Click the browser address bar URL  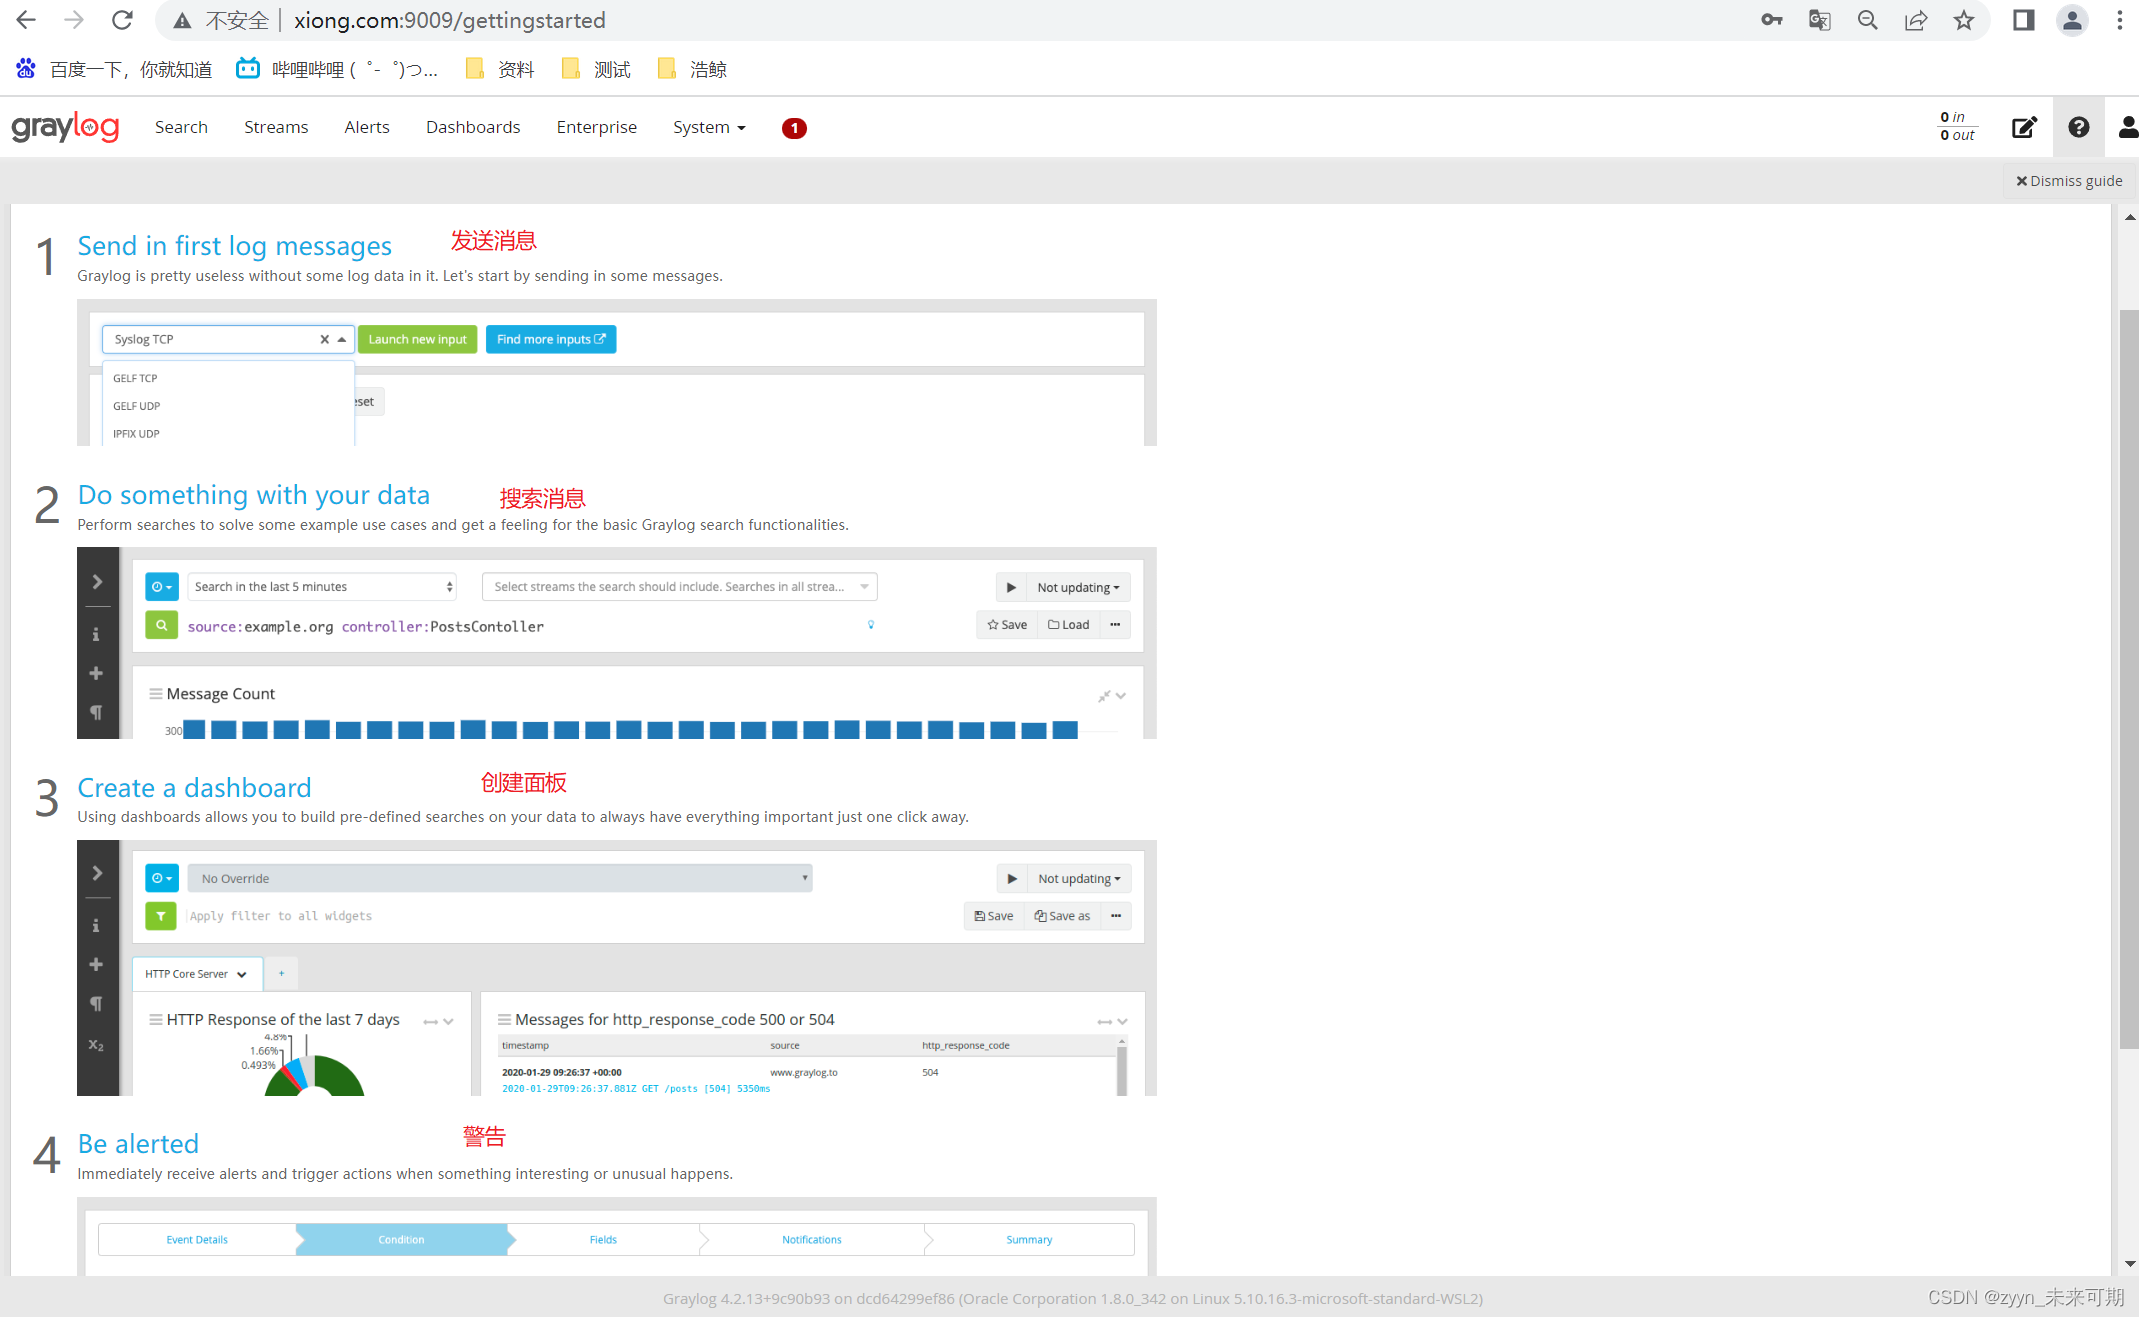(450, 20)
